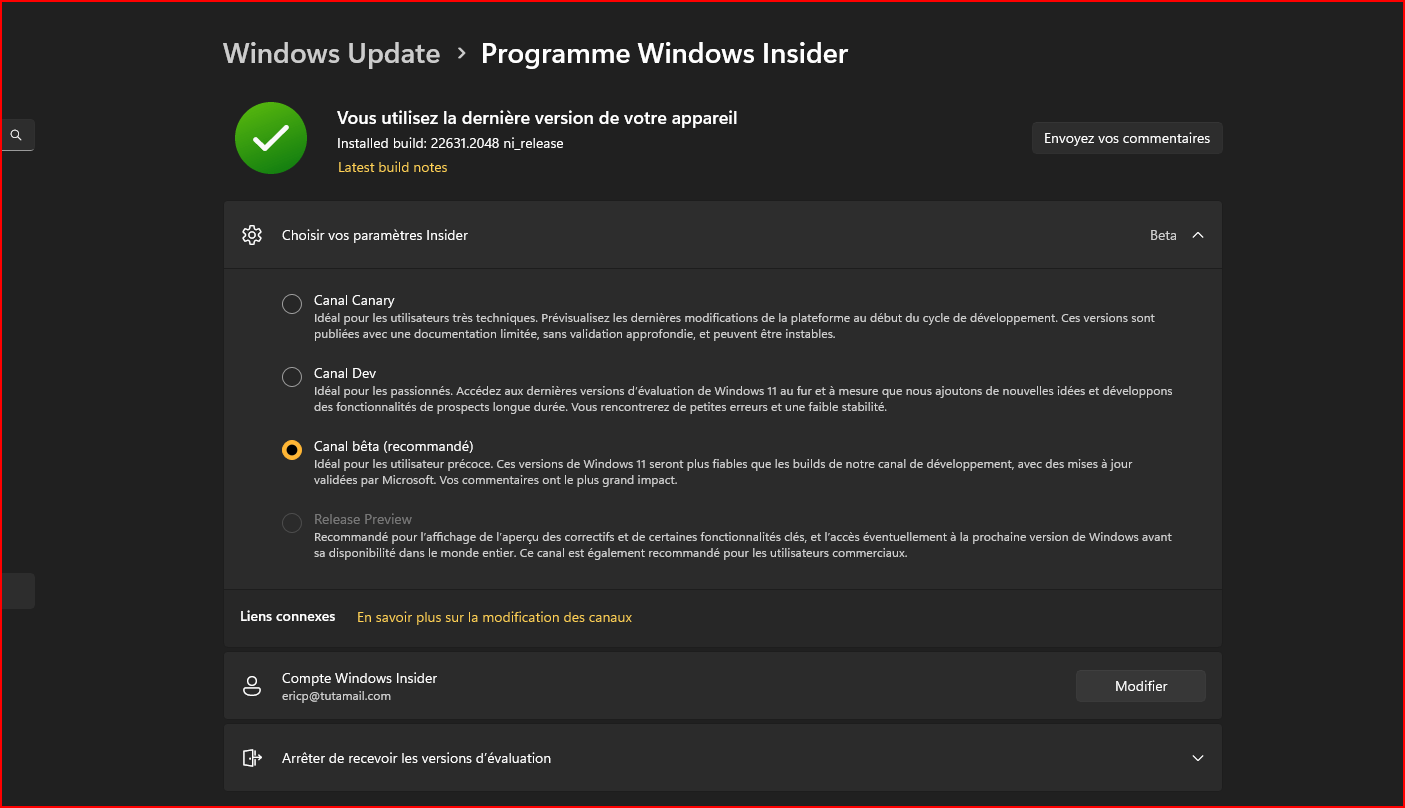Click the Modifier account button
Viewport: 1405px width, 808px height.
pyautogui.click(x=1141, y=686)
